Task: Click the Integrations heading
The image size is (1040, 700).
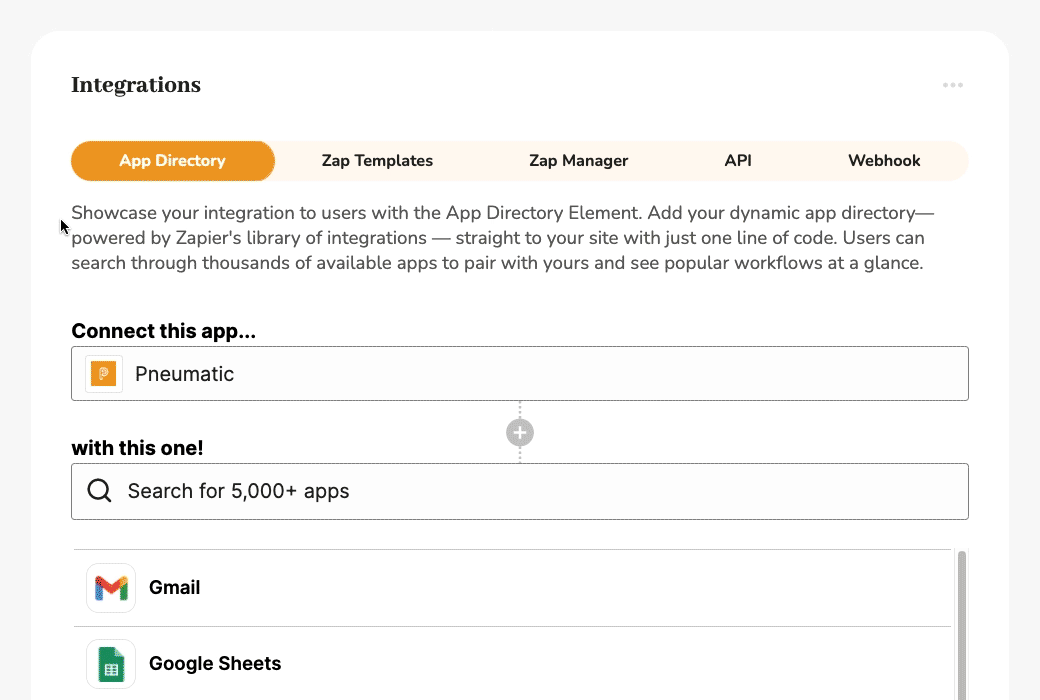Action: pyautogui.click(x=136, y=85)
